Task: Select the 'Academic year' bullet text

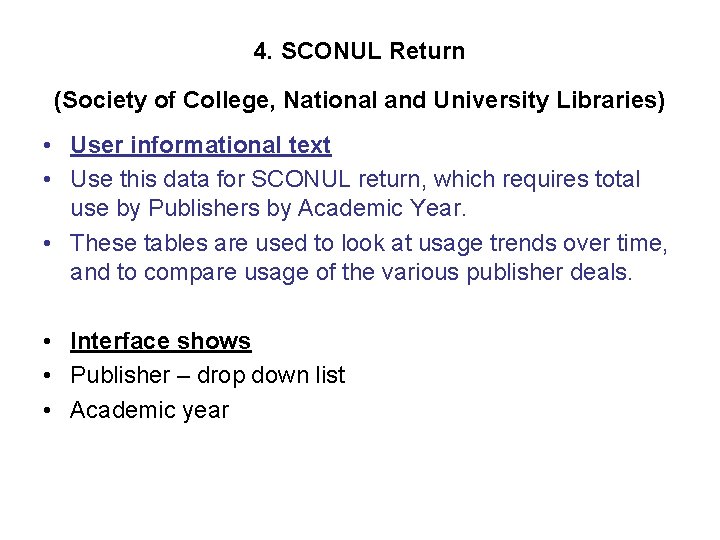Action: (x=149, y=410)
